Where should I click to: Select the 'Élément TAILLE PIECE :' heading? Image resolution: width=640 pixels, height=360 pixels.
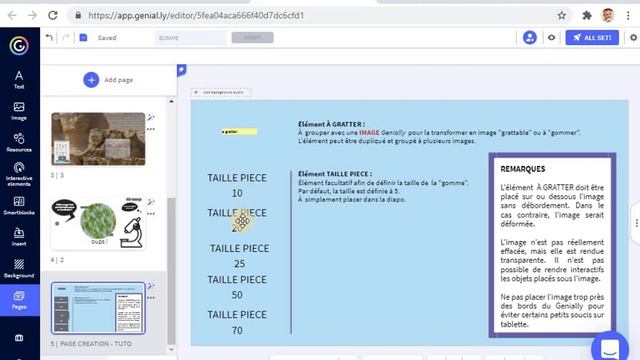point(335,174)
